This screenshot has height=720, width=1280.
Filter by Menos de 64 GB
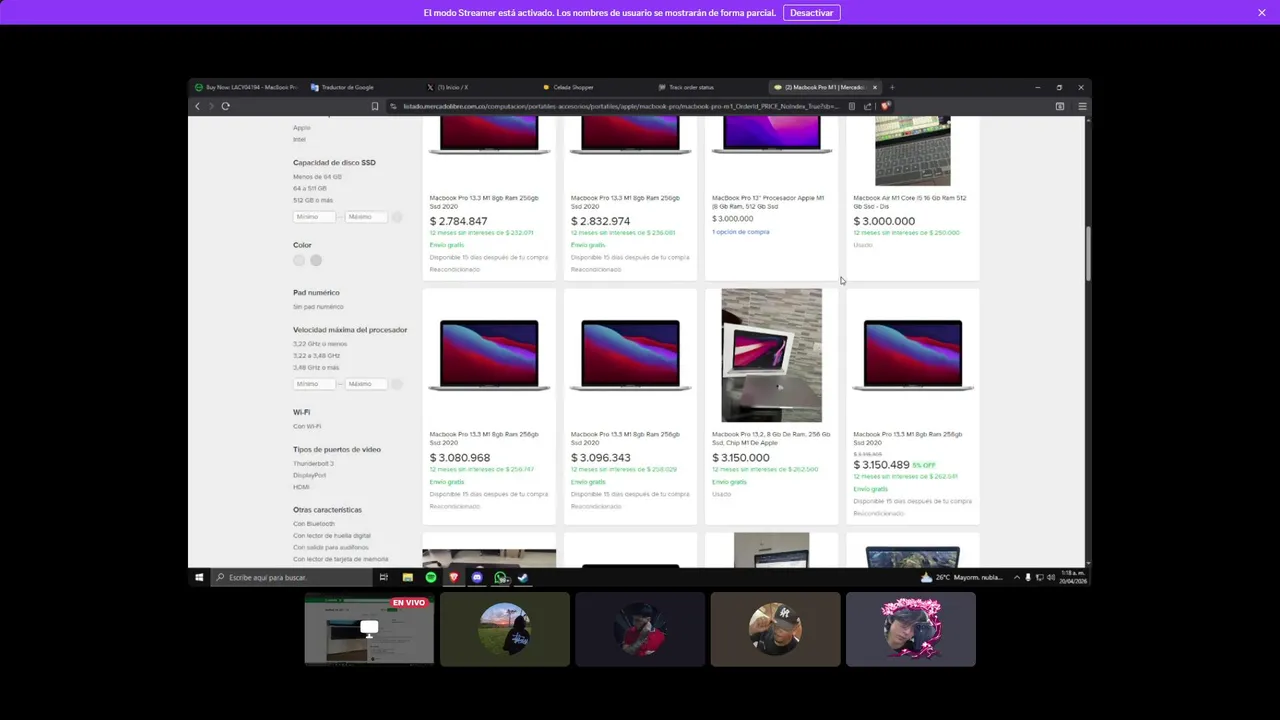click(x=317, y=177)
